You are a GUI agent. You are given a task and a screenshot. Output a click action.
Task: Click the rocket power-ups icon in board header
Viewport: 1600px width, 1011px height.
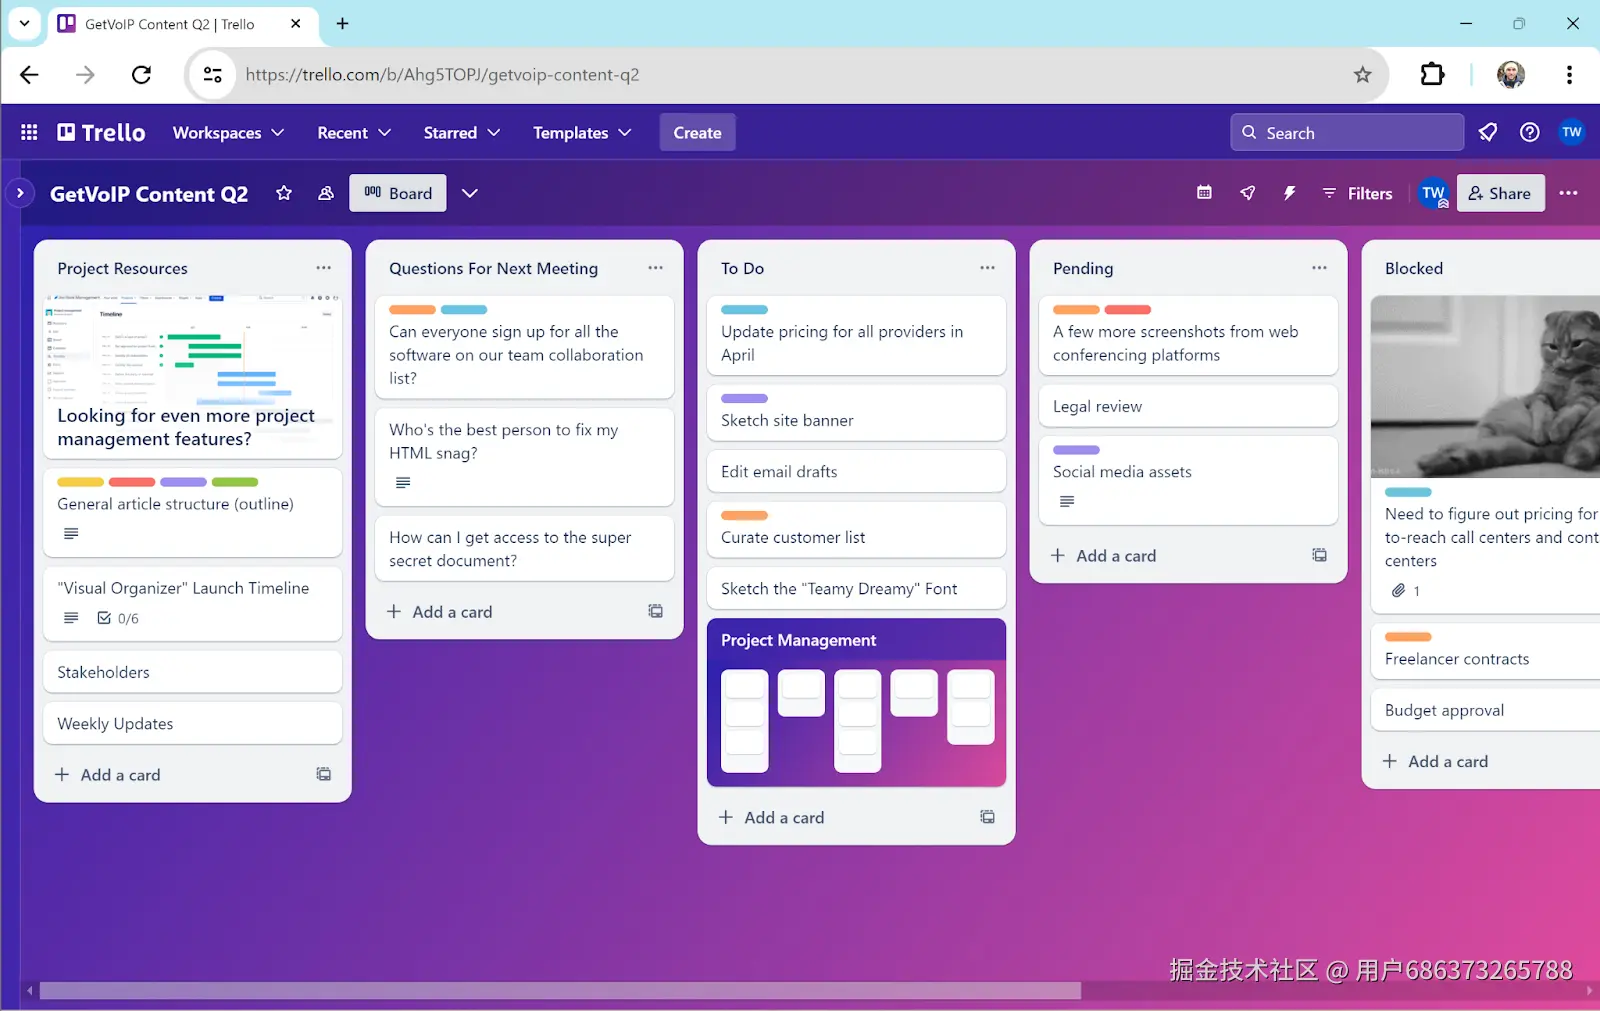coord(1247,193)
